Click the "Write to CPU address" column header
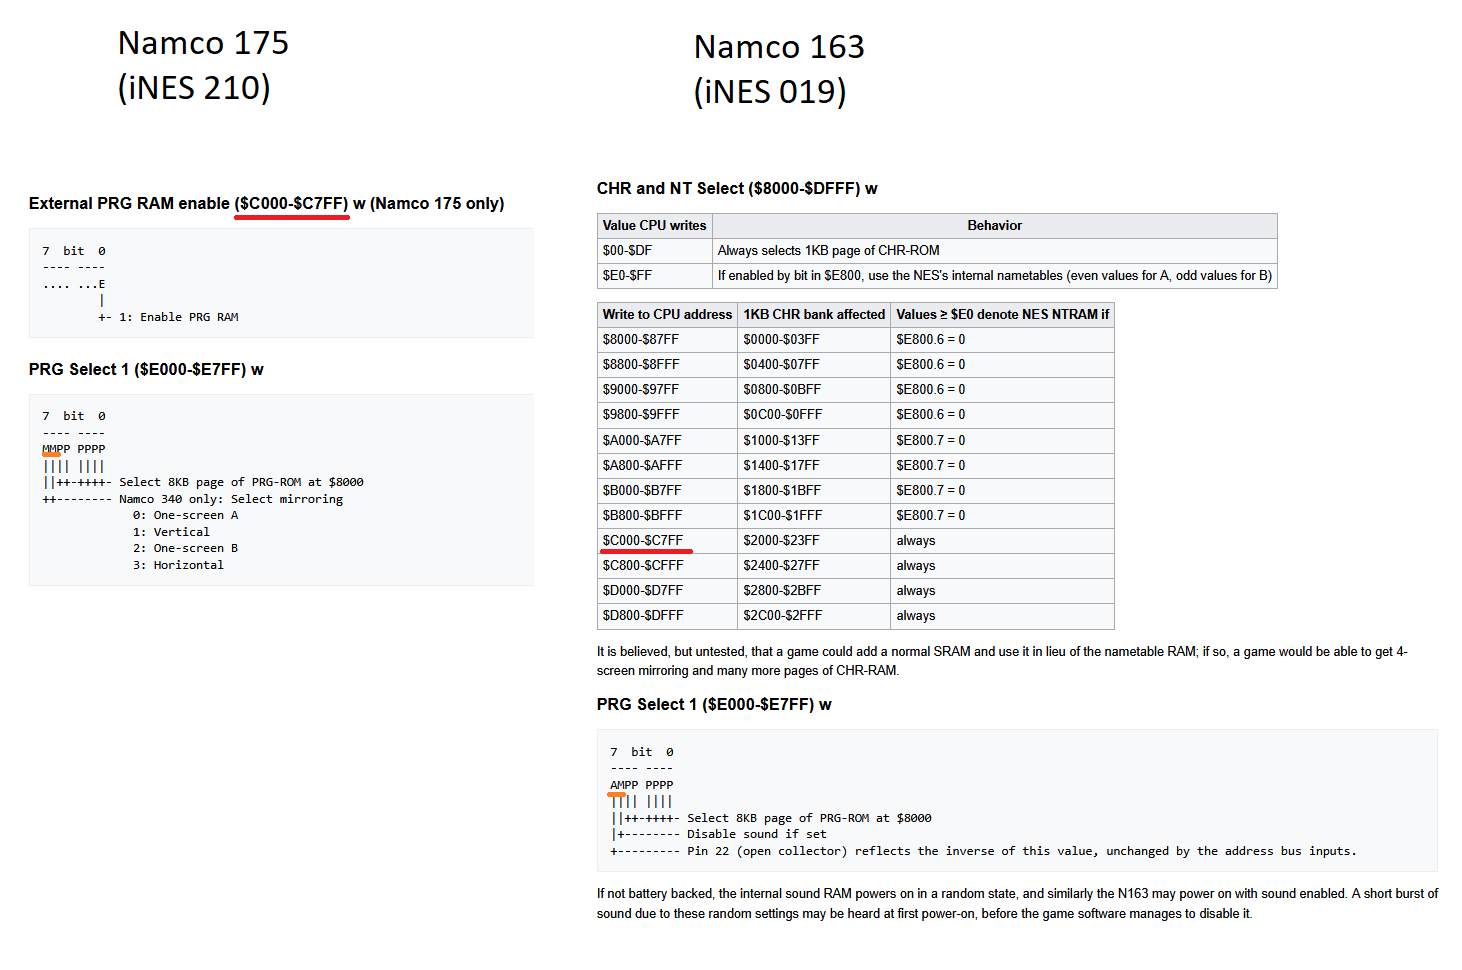Image resolution: width=1462 pixels, height=970 pixels. pos(667,314)
